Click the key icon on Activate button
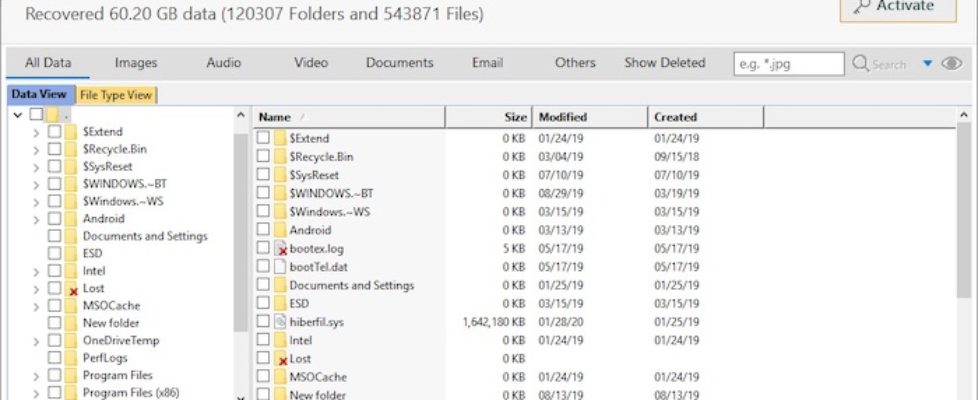Screen dimensions: 978x400 click(861, 6)
